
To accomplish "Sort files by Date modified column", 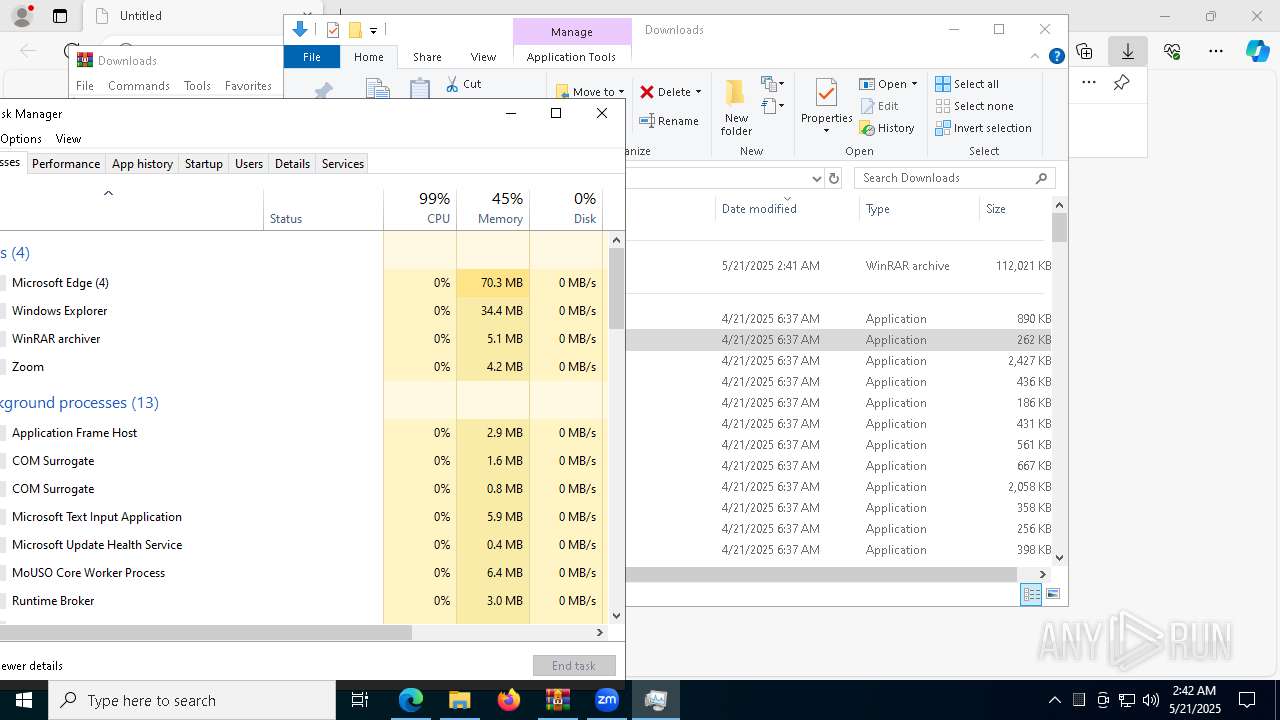I will [786, 209].
